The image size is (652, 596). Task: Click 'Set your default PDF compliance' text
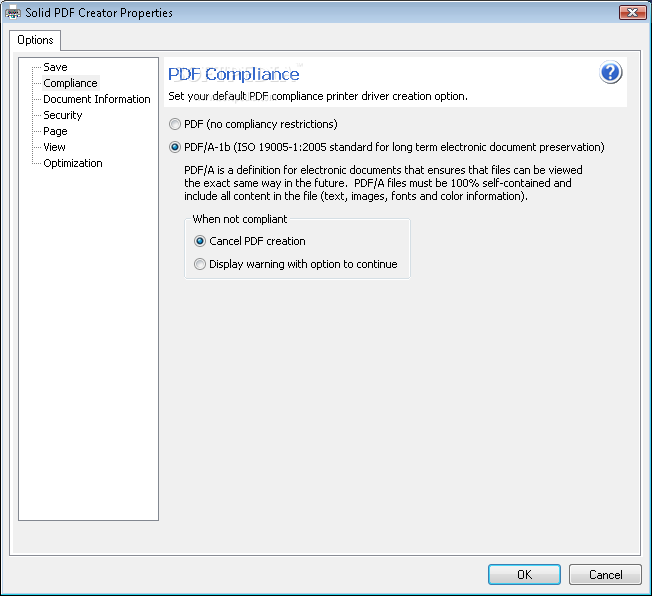(x=318, y=96)
